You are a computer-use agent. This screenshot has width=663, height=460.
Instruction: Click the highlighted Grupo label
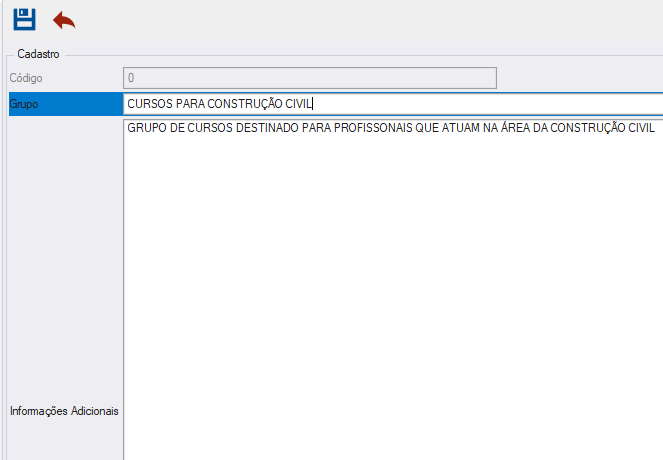click(66, 104)
